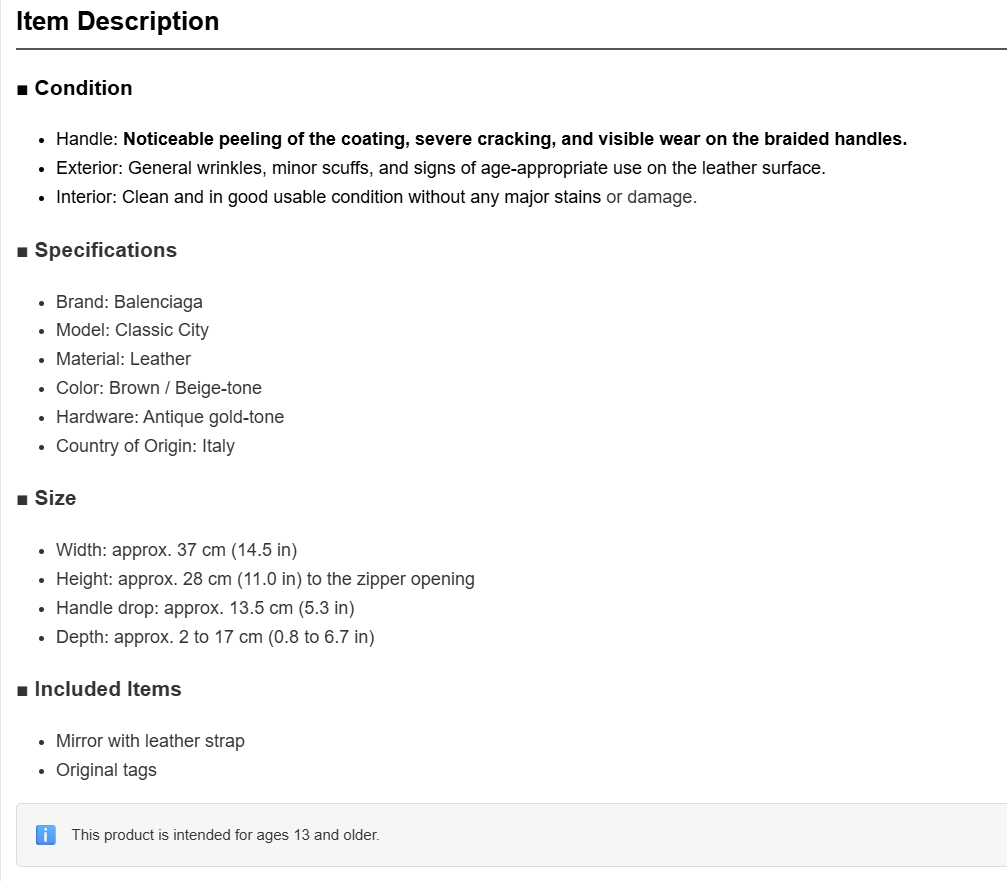Click the Exterior condition line
The image size is (1007, 881).
441,168
